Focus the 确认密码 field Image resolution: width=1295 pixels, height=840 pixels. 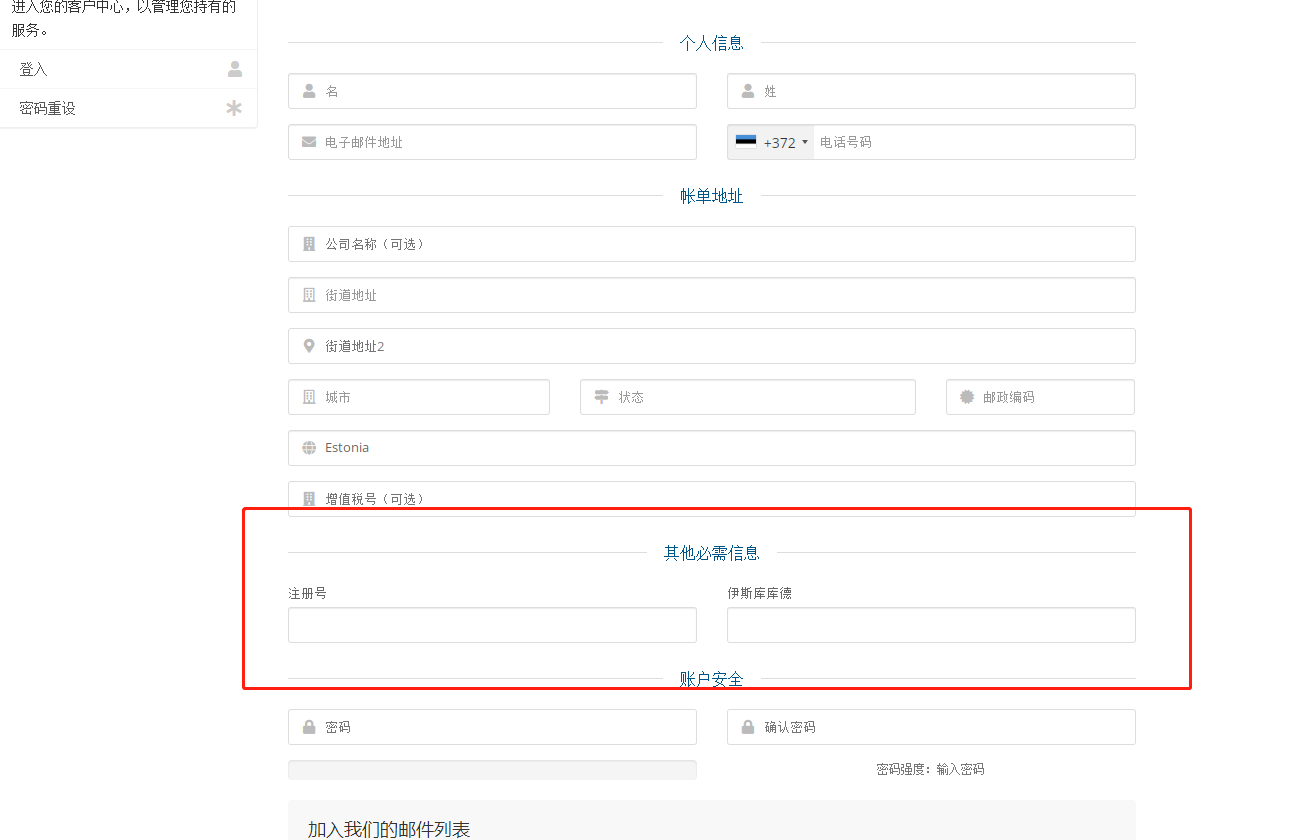tap(931, 727)
